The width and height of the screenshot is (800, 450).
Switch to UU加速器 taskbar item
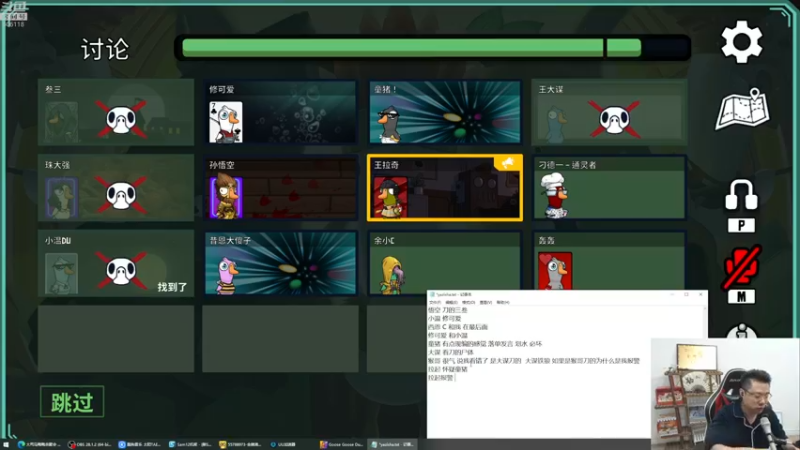[283, 444]
